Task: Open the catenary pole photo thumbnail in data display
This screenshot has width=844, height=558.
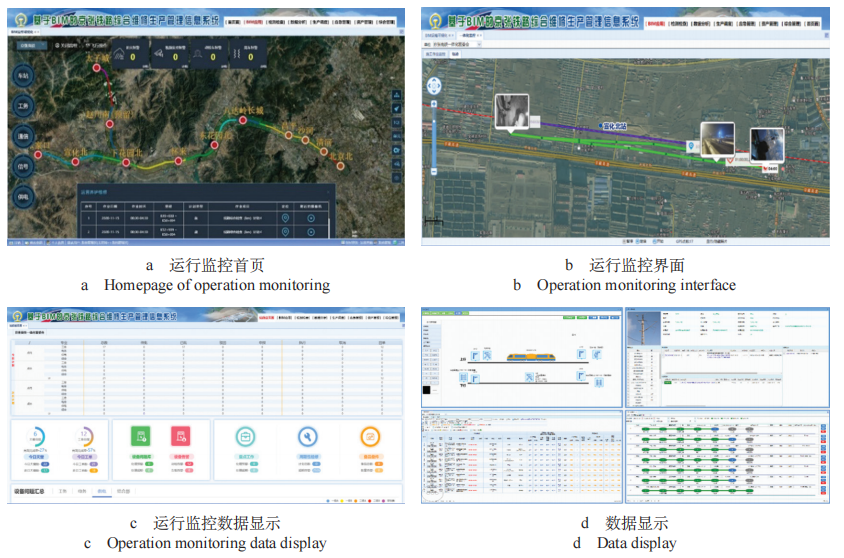Action: point(644,328)
